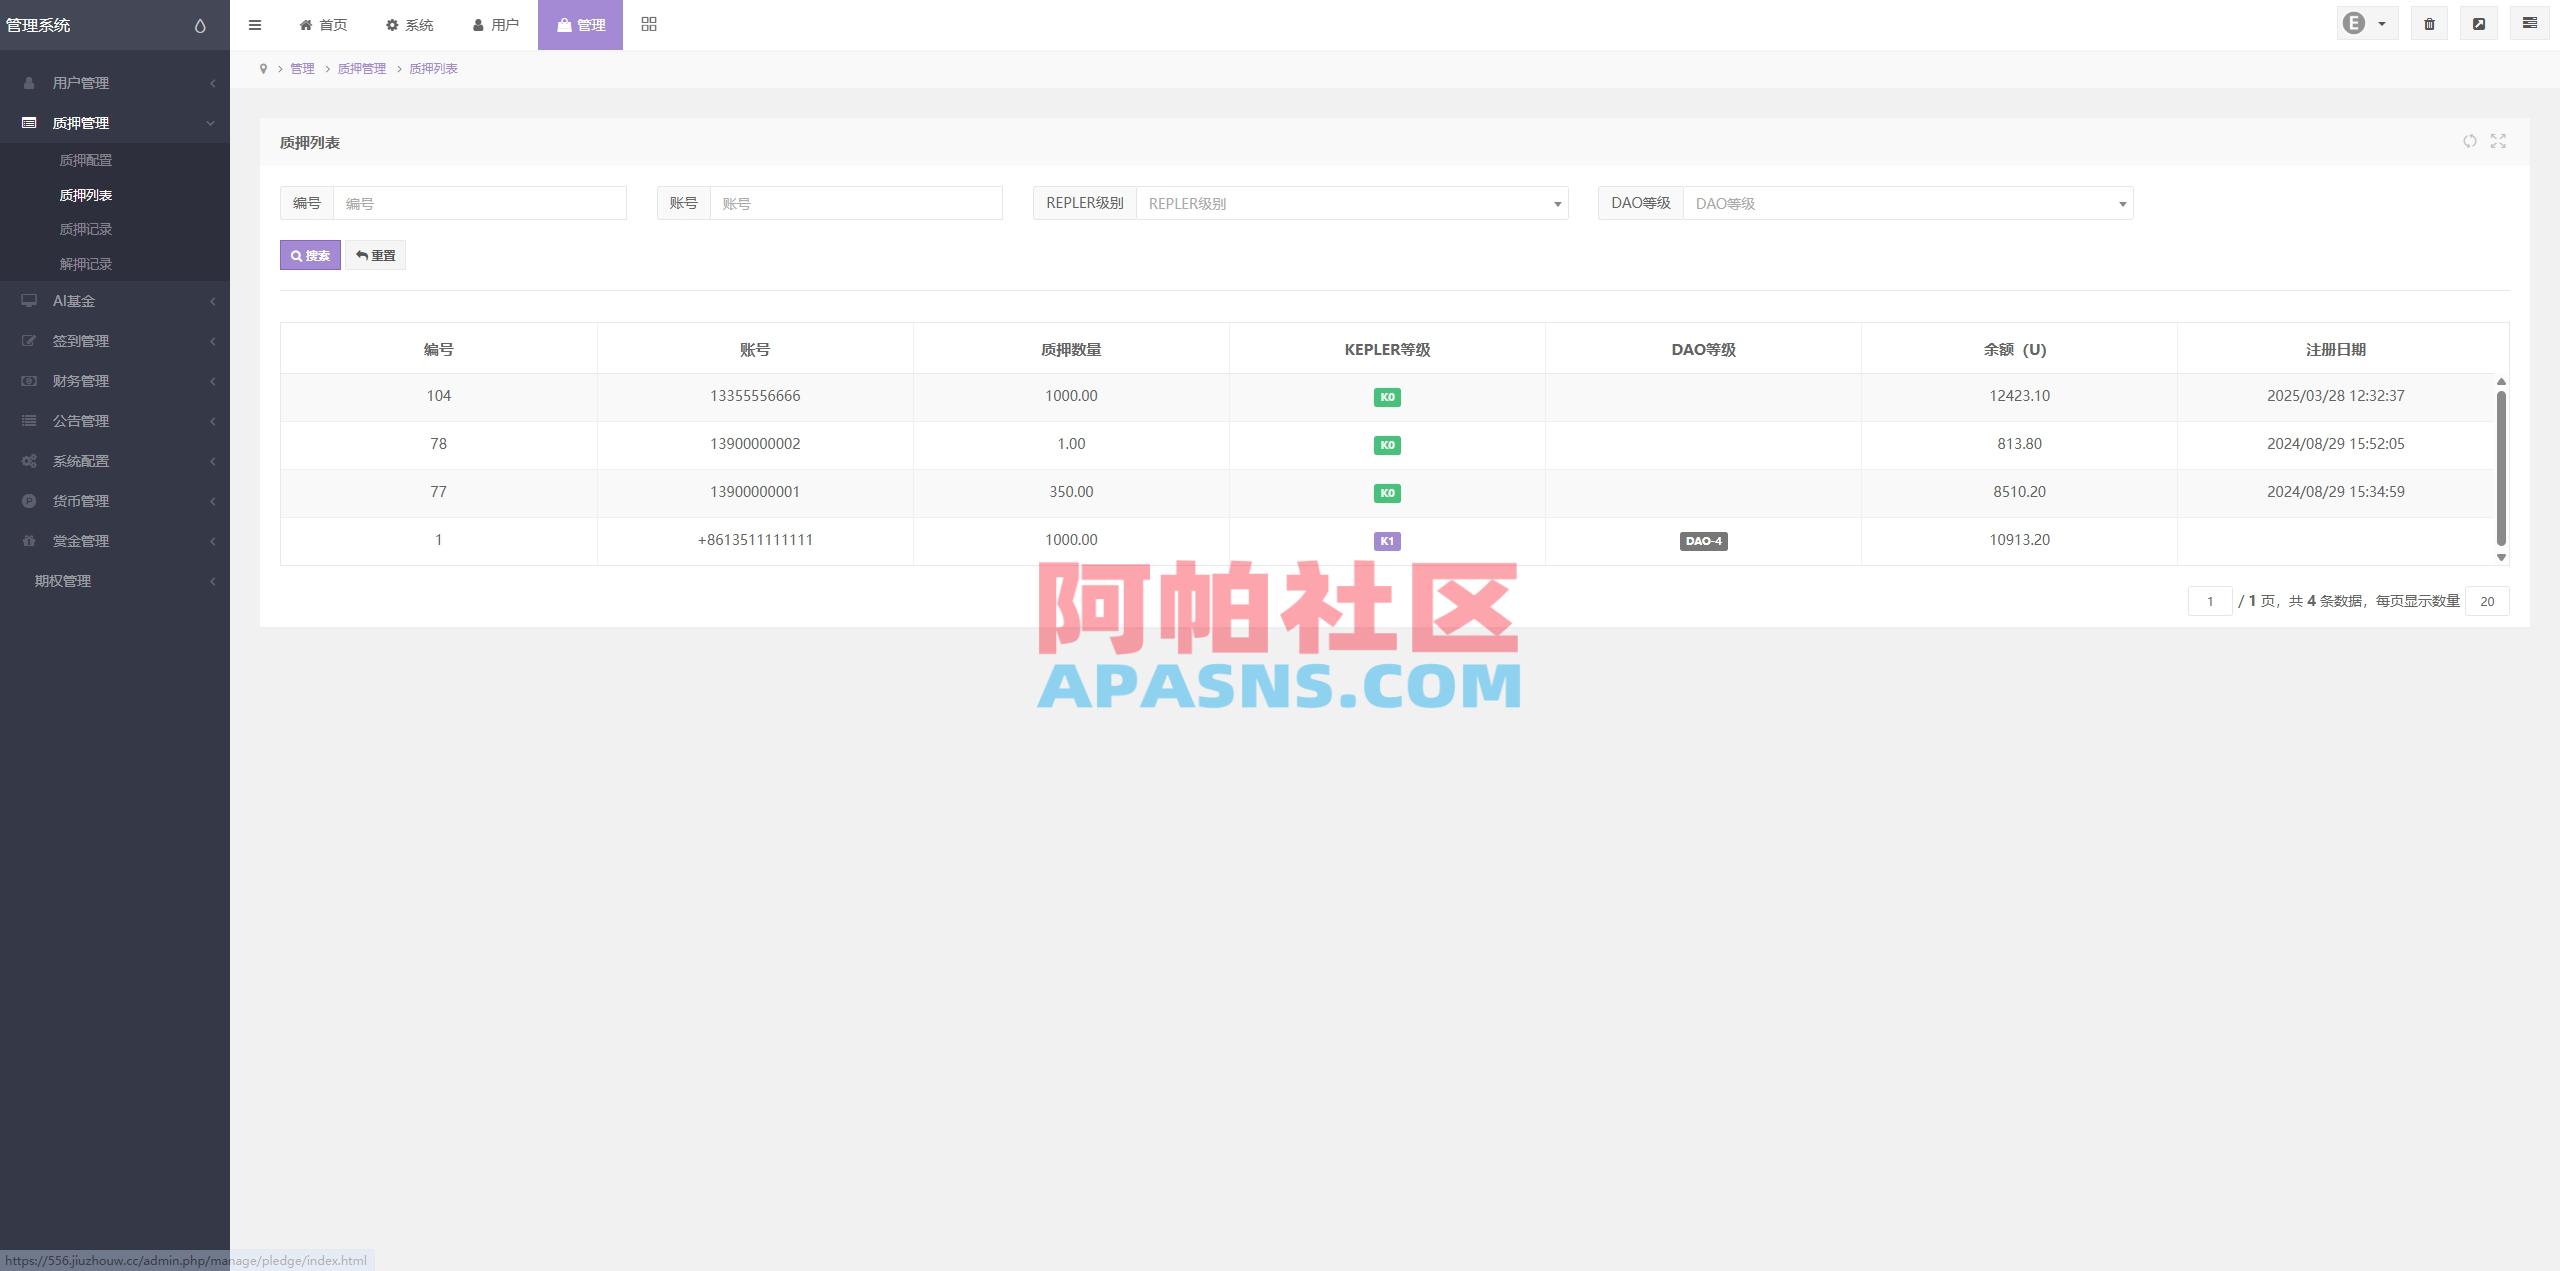Select 解押记录 in the sidebar

click(85, 264)
